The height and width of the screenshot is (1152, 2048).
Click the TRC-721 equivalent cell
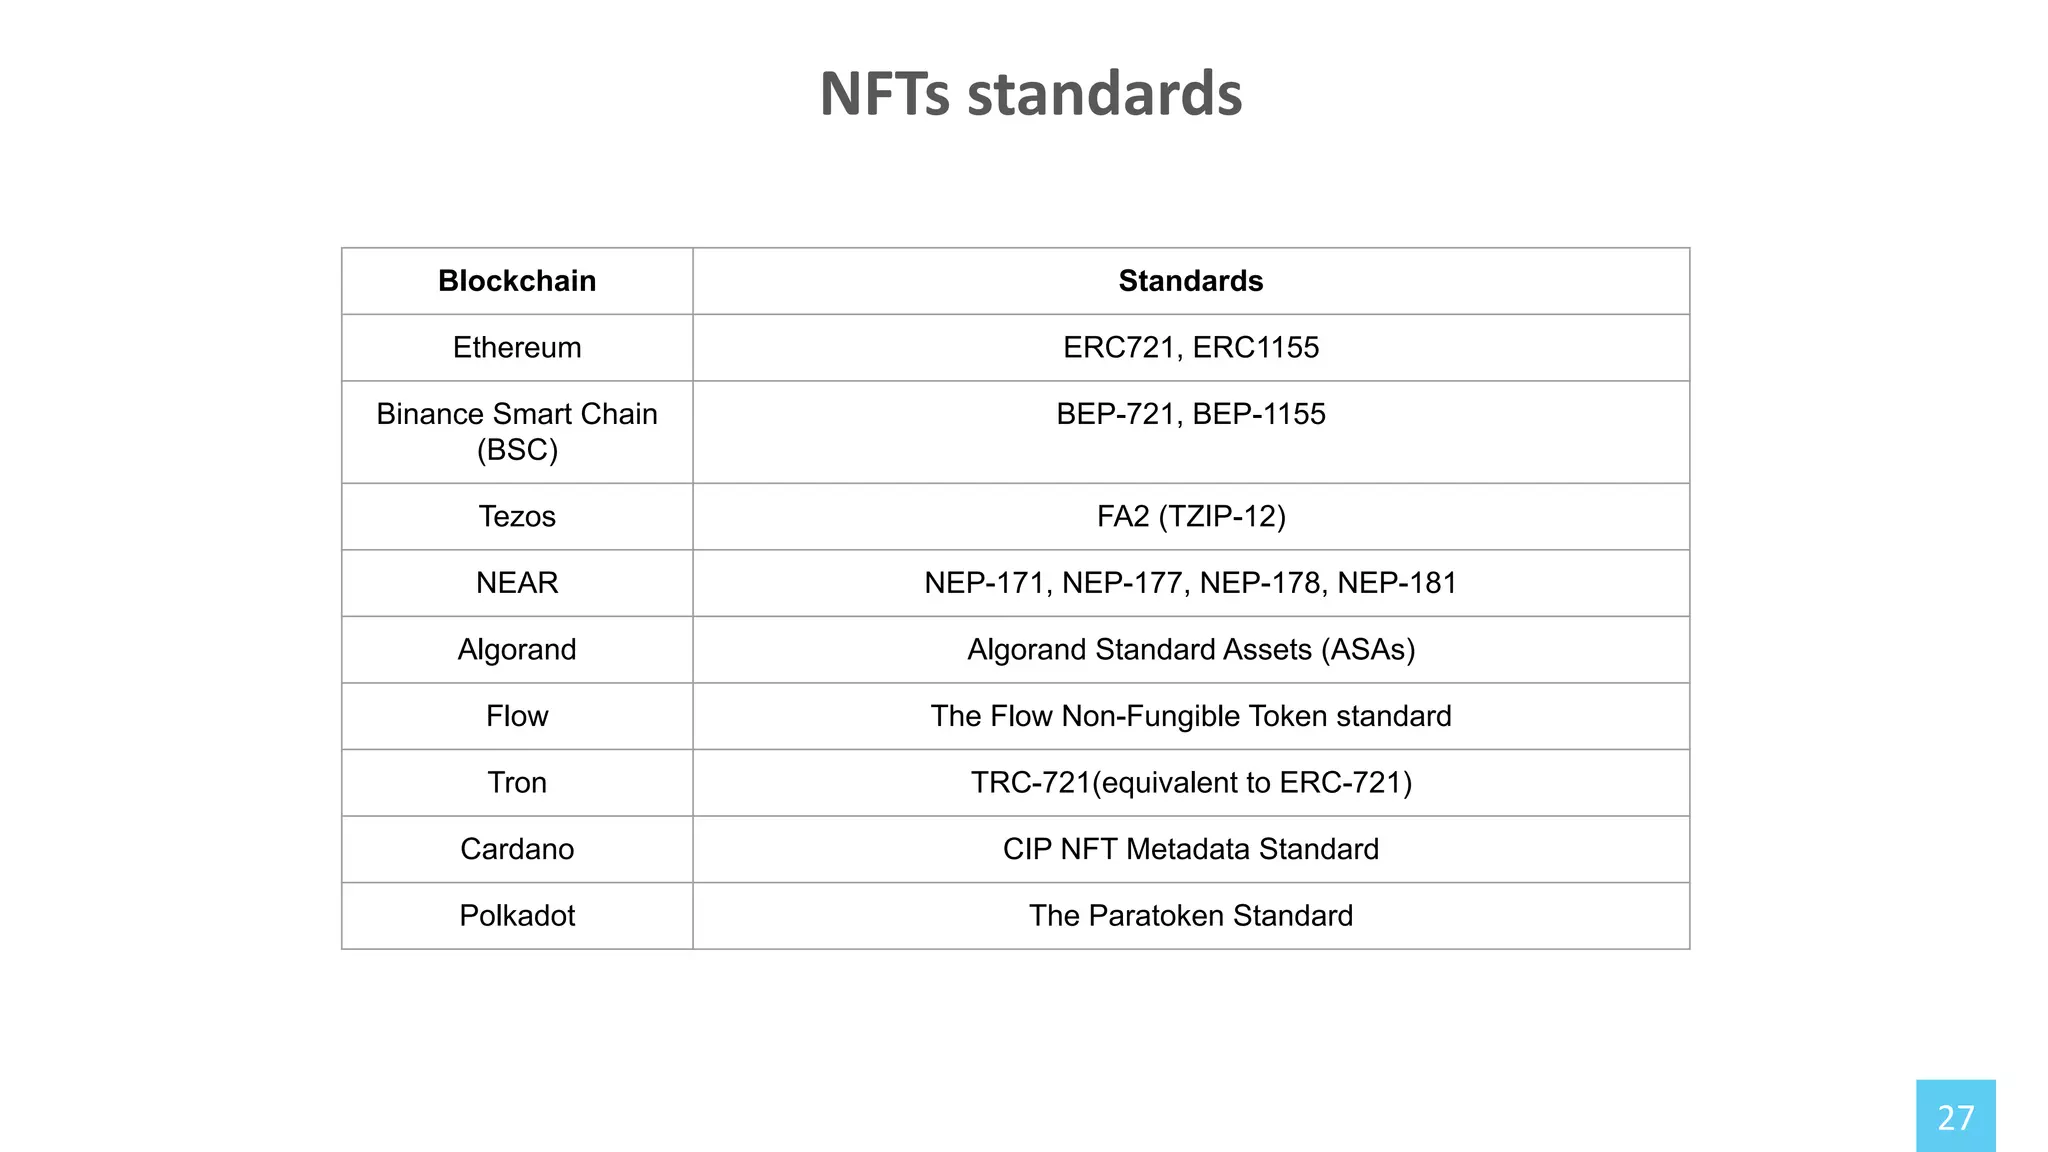(x=1190, y=782)
